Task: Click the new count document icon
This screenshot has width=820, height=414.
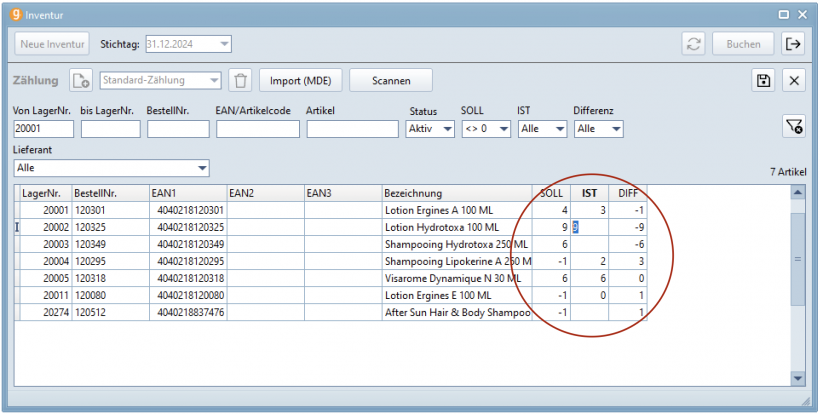Action: coord(80,81)
